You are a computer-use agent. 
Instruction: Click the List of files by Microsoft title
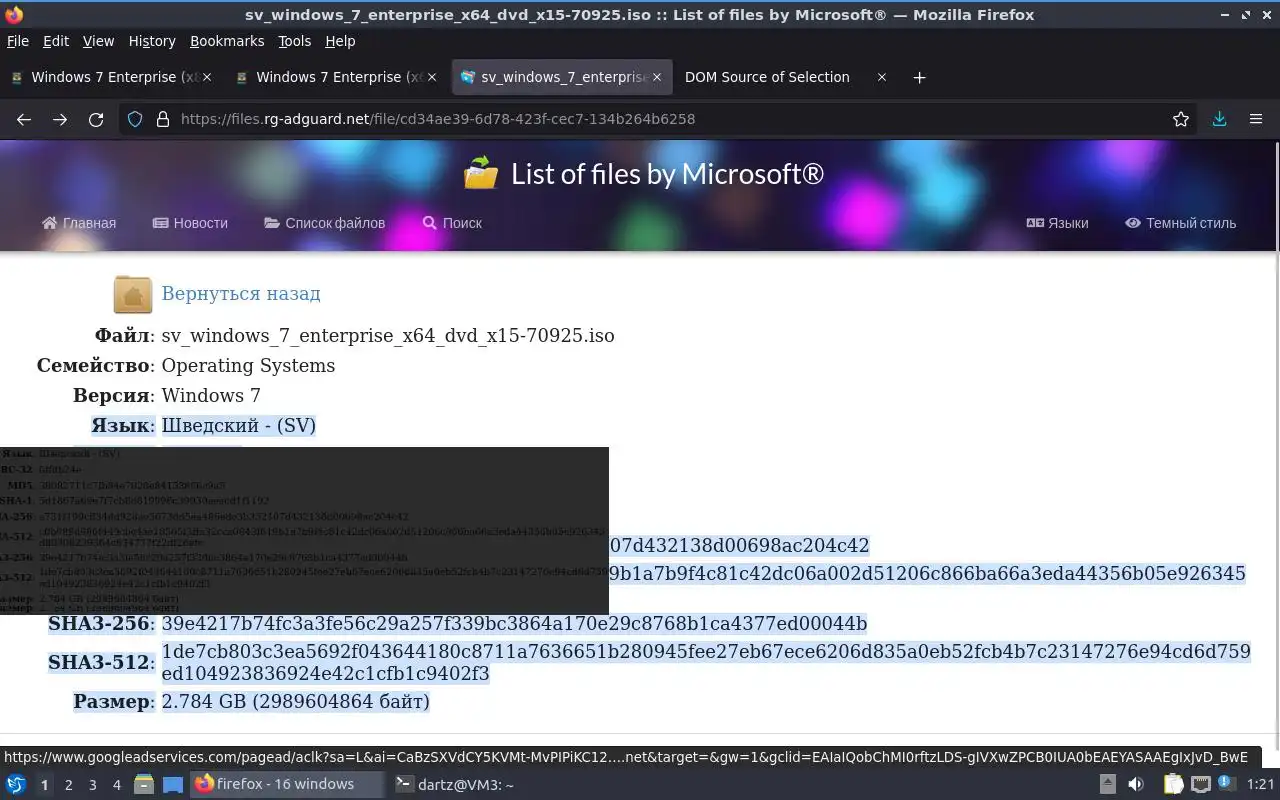(667, 173)
